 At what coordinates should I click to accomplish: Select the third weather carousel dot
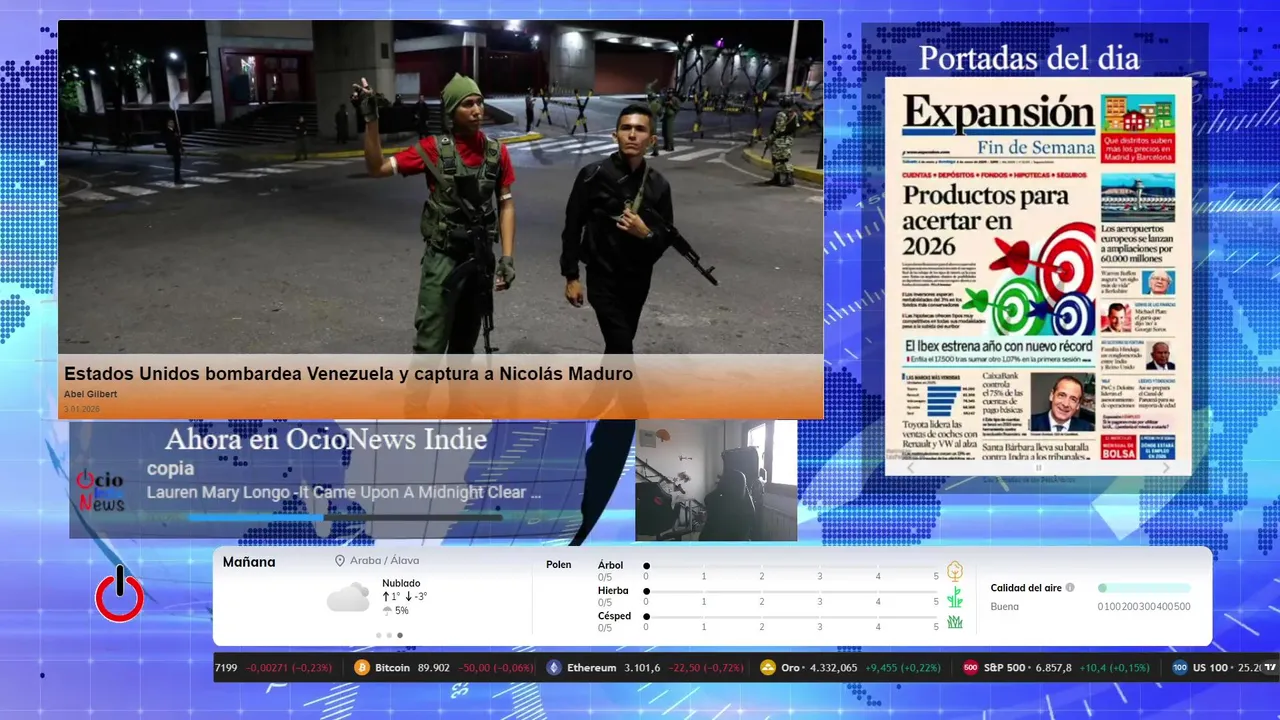(x=400, y=635)
